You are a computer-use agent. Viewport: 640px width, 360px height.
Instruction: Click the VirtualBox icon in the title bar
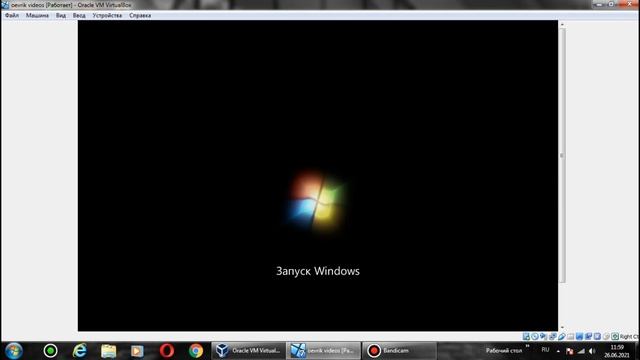[x=5, y=5]
